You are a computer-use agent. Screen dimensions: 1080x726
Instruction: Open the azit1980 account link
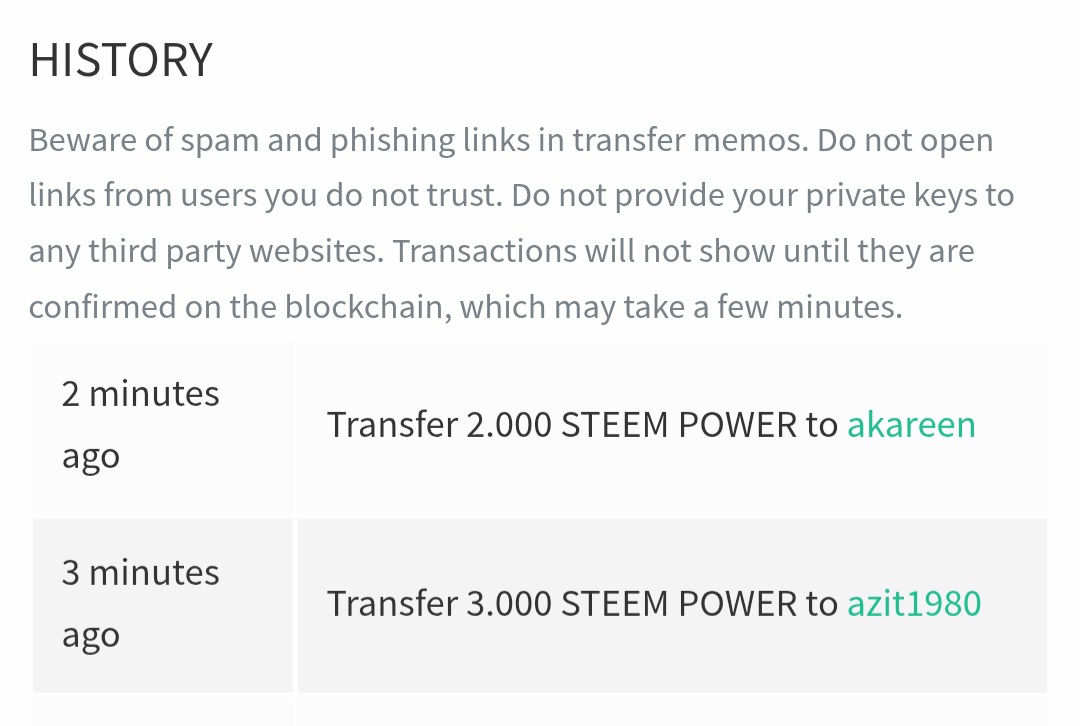coord(914,603)
